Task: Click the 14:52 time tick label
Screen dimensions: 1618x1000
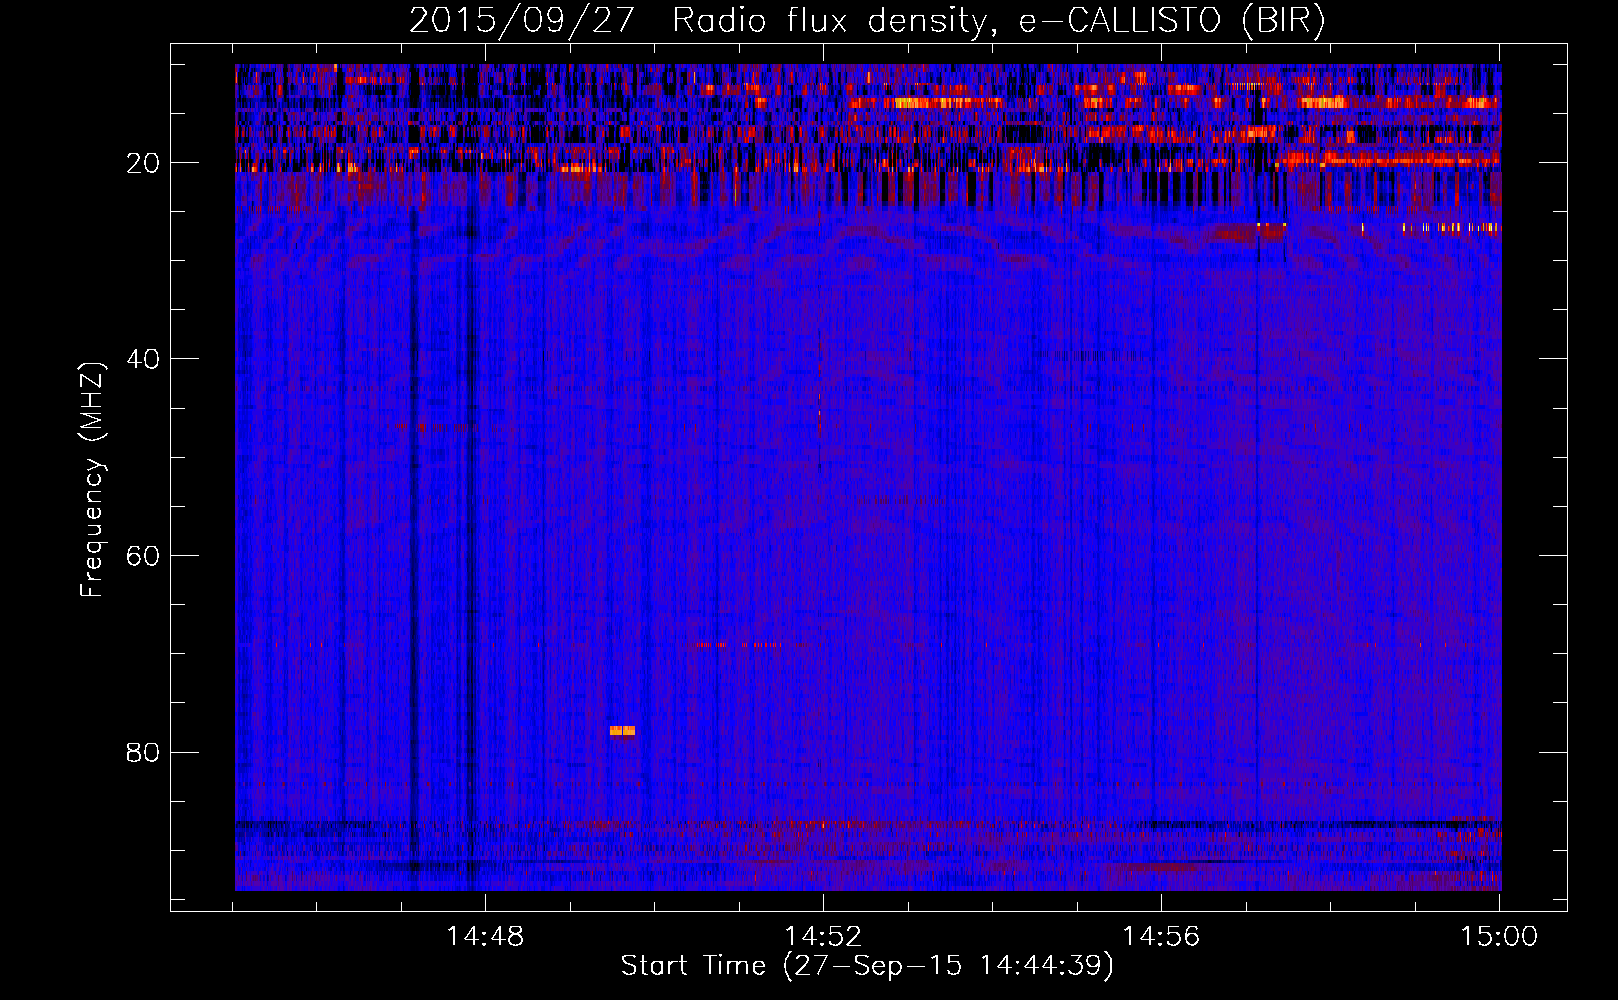Action: (x=823, y=937)
